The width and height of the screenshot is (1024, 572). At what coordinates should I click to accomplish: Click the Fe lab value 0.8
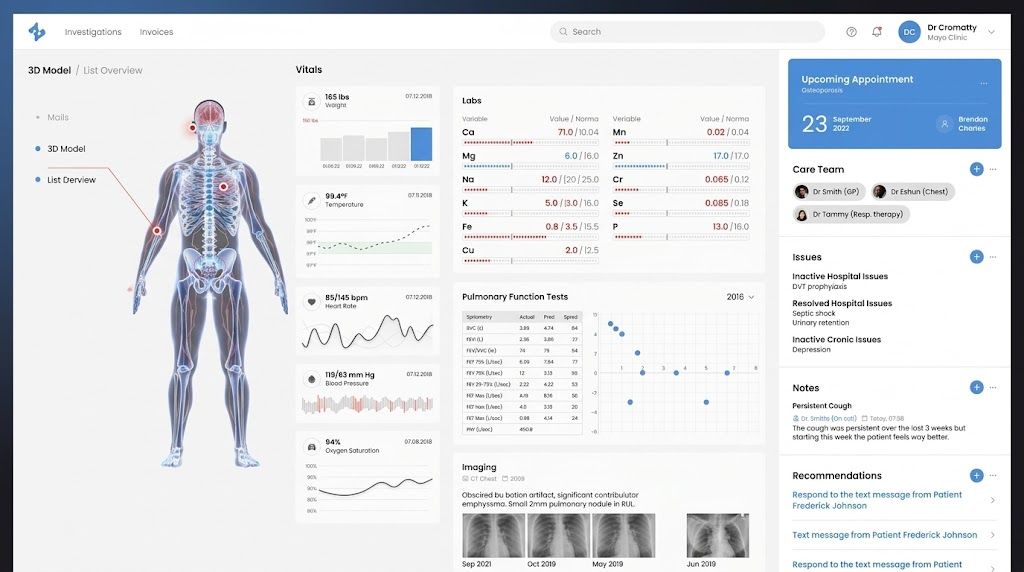(552, 227)
